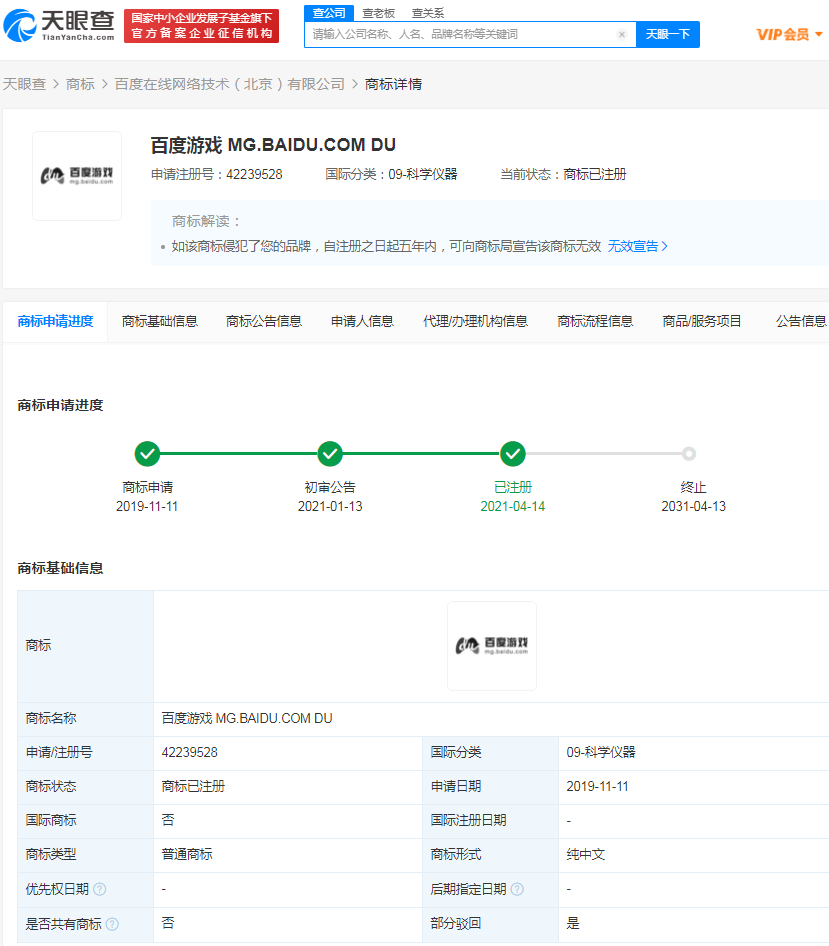This screenshot has width=829, height=946.
Task: Click the 终止 endpoint on progress bar
Action: 689,454
